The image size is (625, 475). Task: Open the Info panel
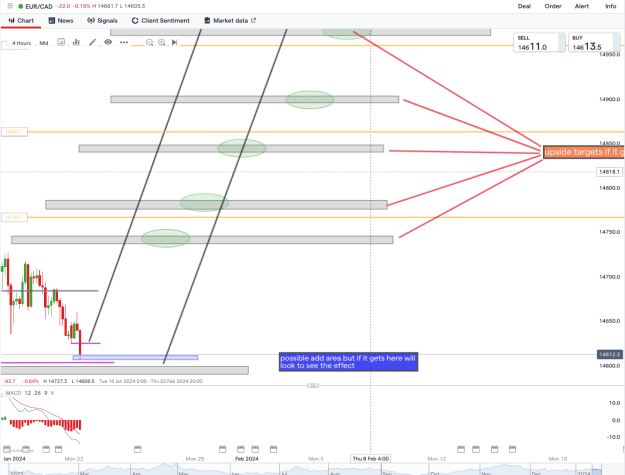point(611,6)
